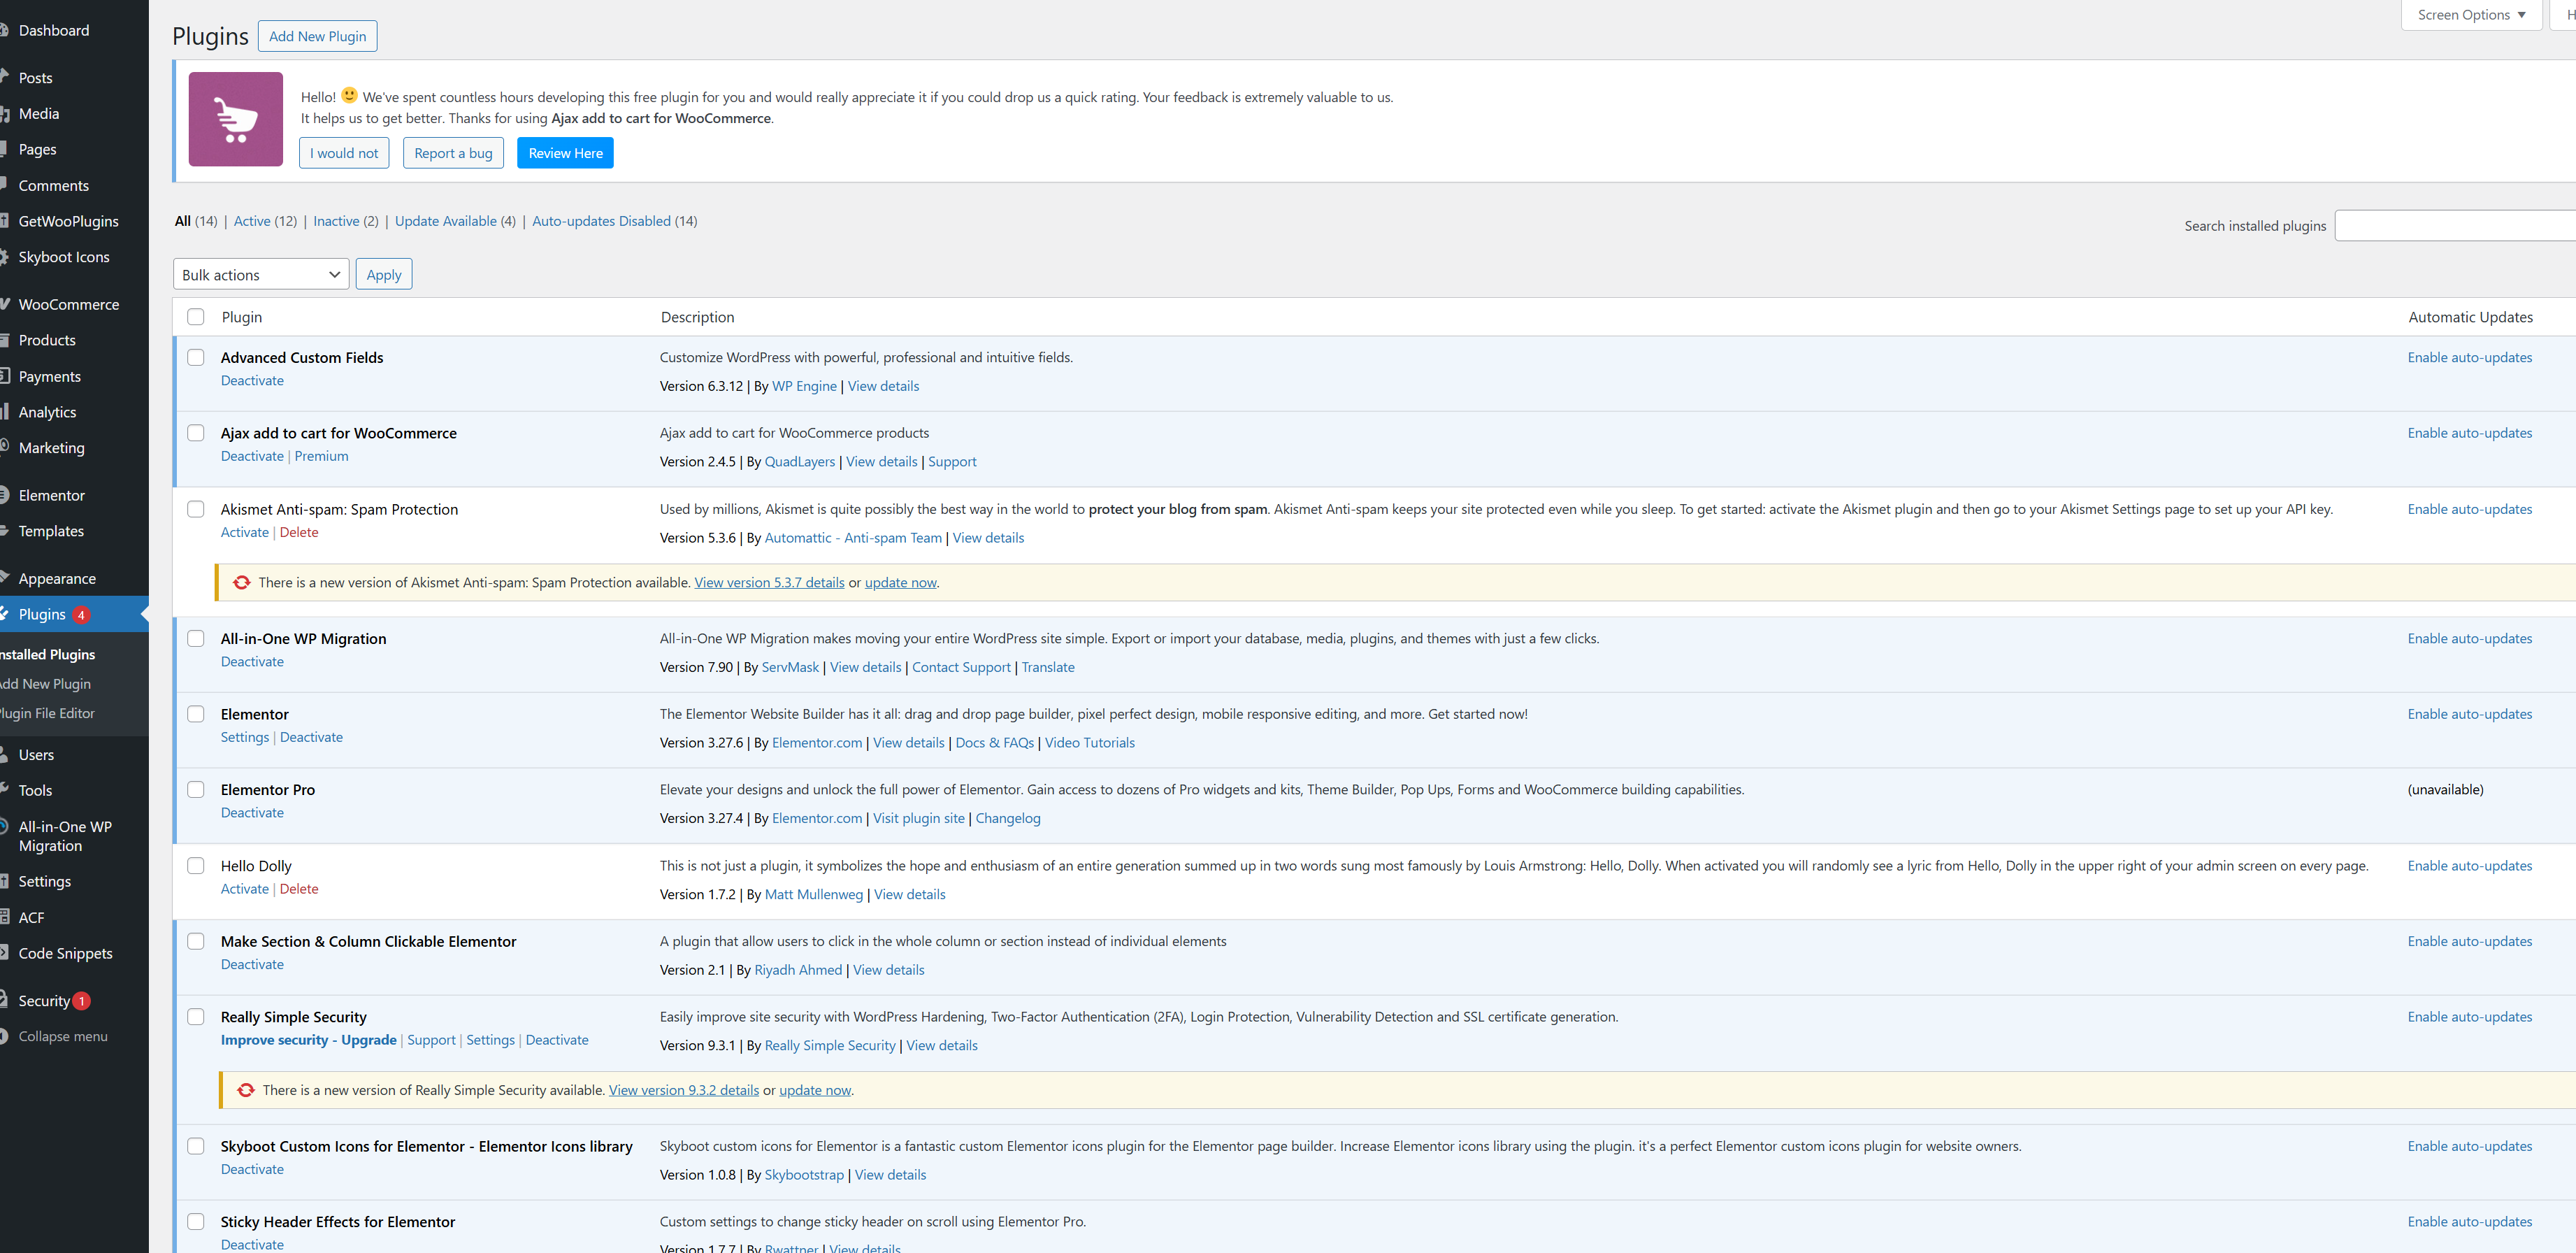
Task: Show only Inactive plugins
Action: (x=336, y=221)
